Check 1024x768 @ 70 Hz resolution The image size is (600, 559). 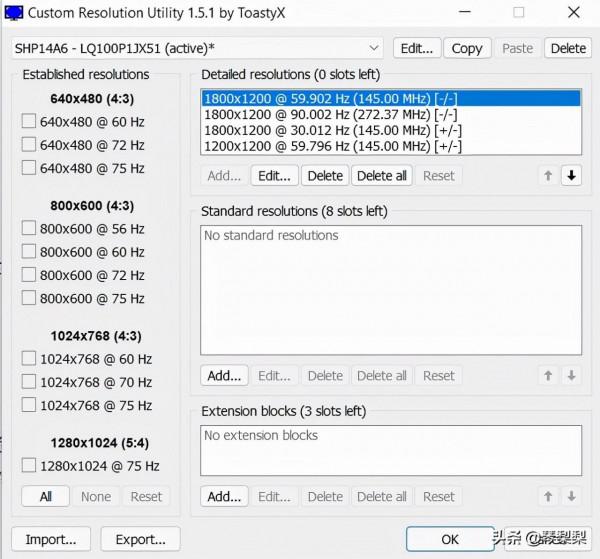(29, 382)
